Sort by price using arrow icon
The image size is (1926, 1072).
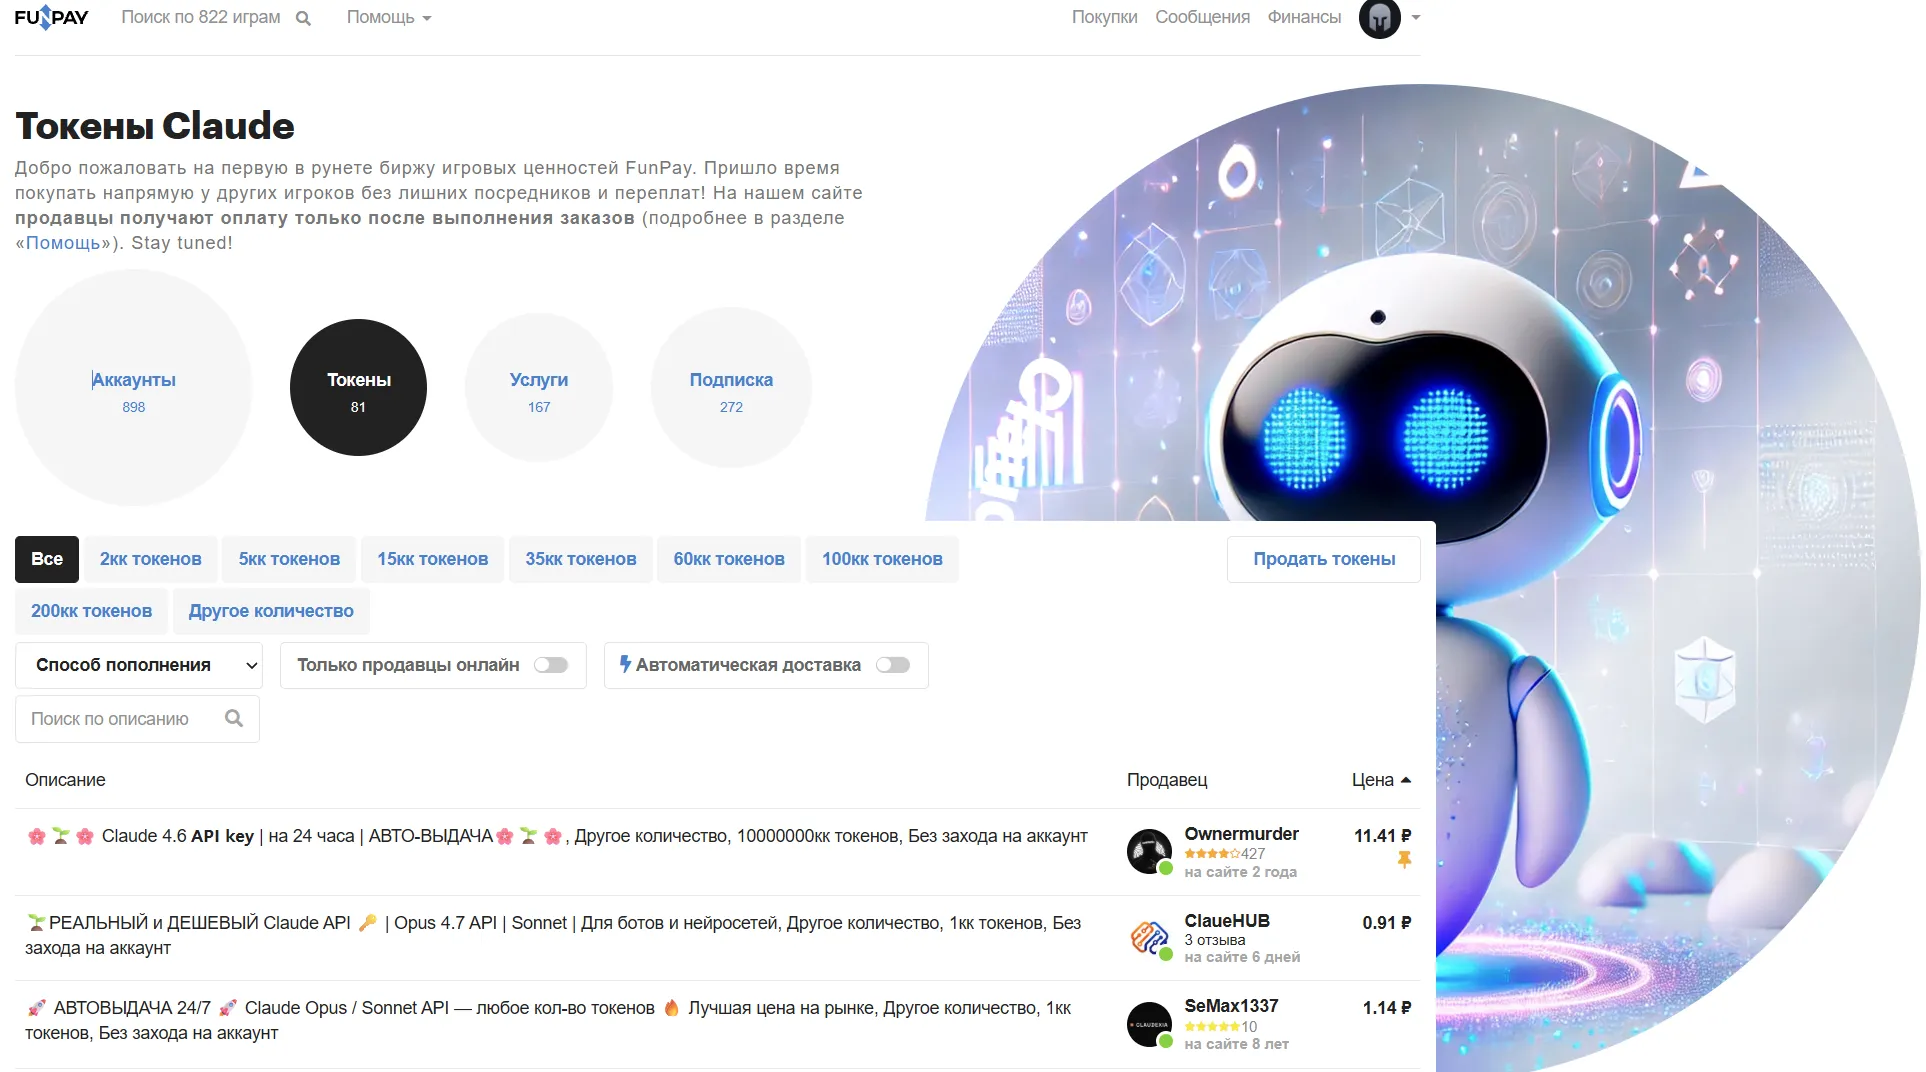[1406, 780]
